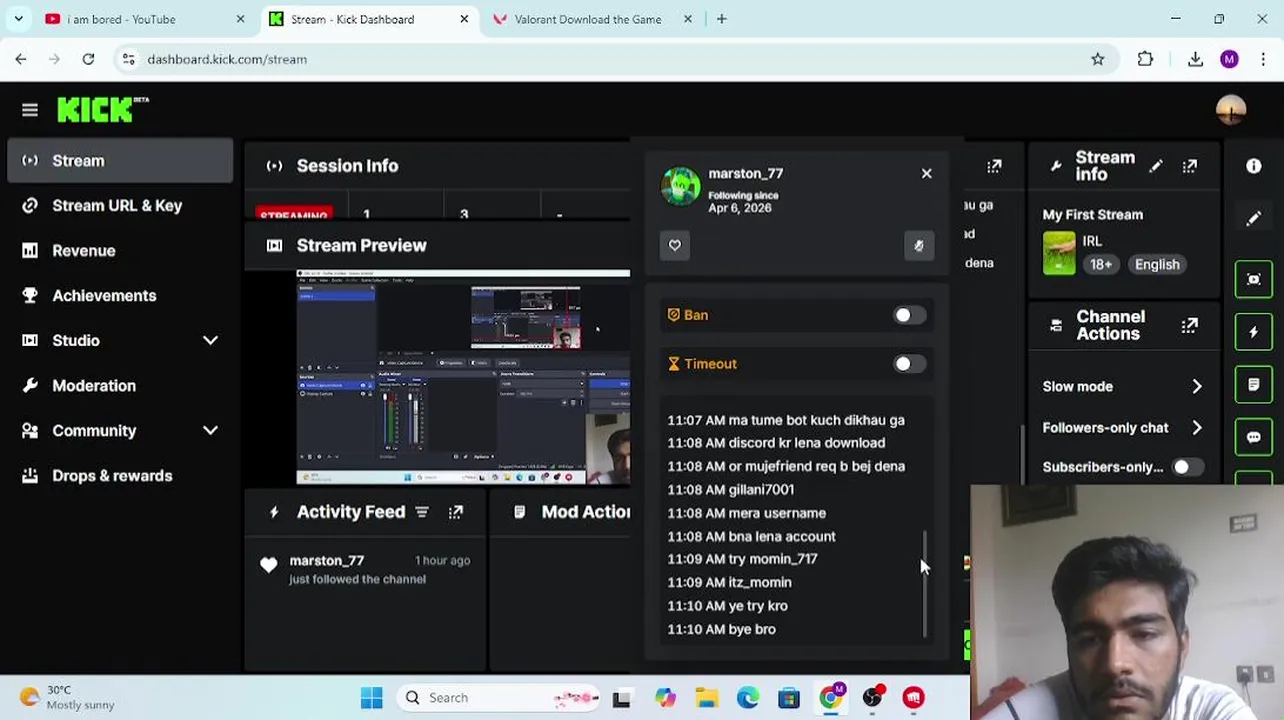
Task: Click the English language tag
Action: pyautogui.click(x=1157, y=265)
